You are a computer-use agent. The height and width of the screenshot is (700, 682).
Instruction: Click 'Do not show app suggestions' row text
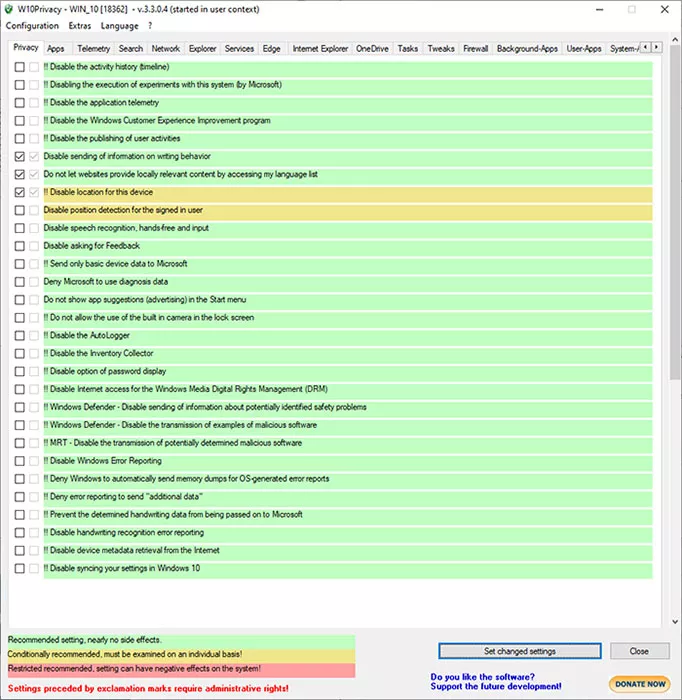click(x=145, y=300)
